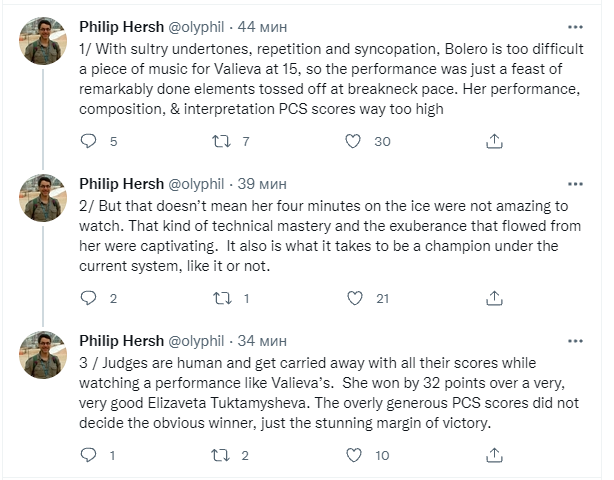Open more options menu on third tweet
614x480 pixels.
coord(575,339)
